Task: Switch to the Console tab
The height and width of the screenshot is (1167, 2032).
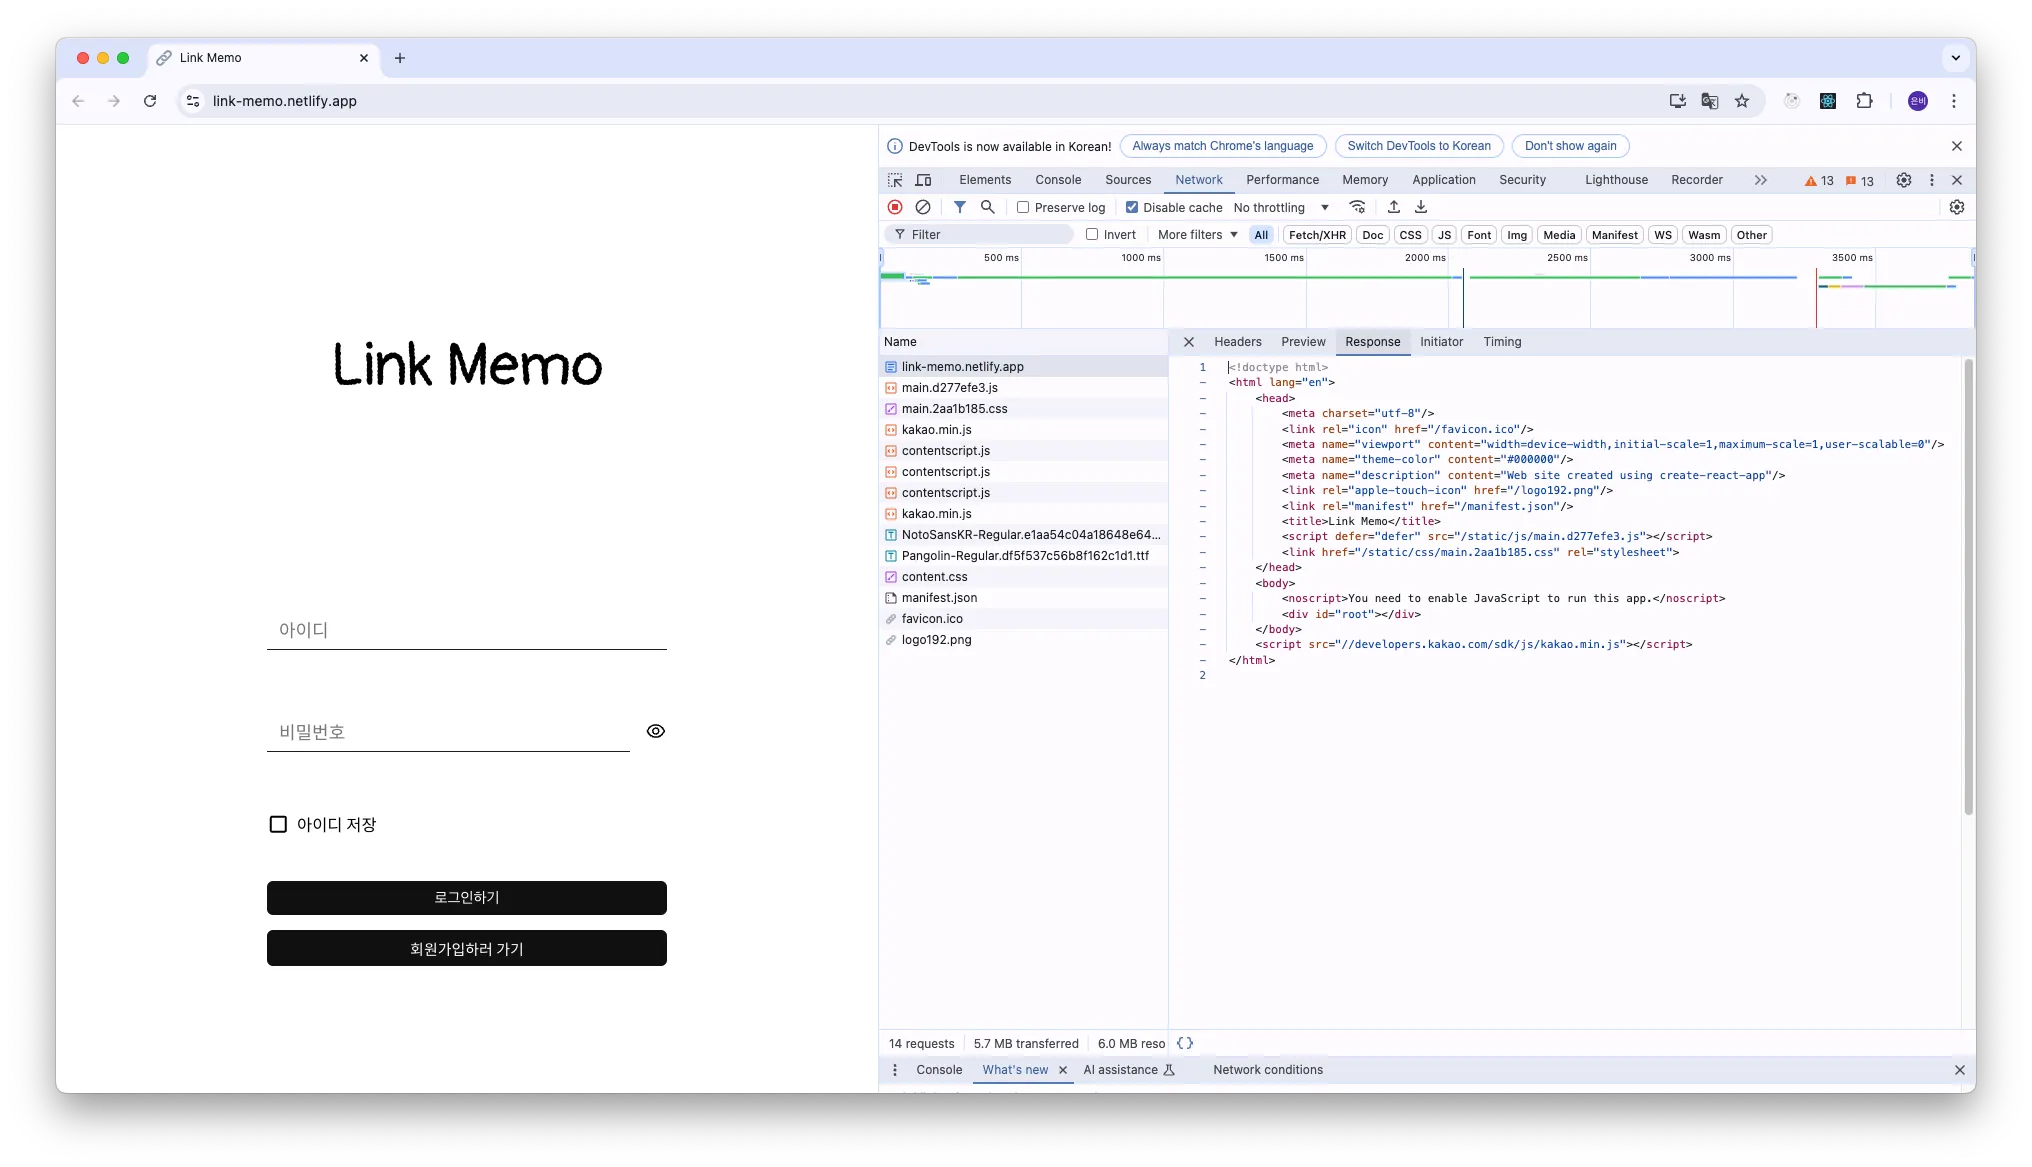Action: coord(1058,180)
